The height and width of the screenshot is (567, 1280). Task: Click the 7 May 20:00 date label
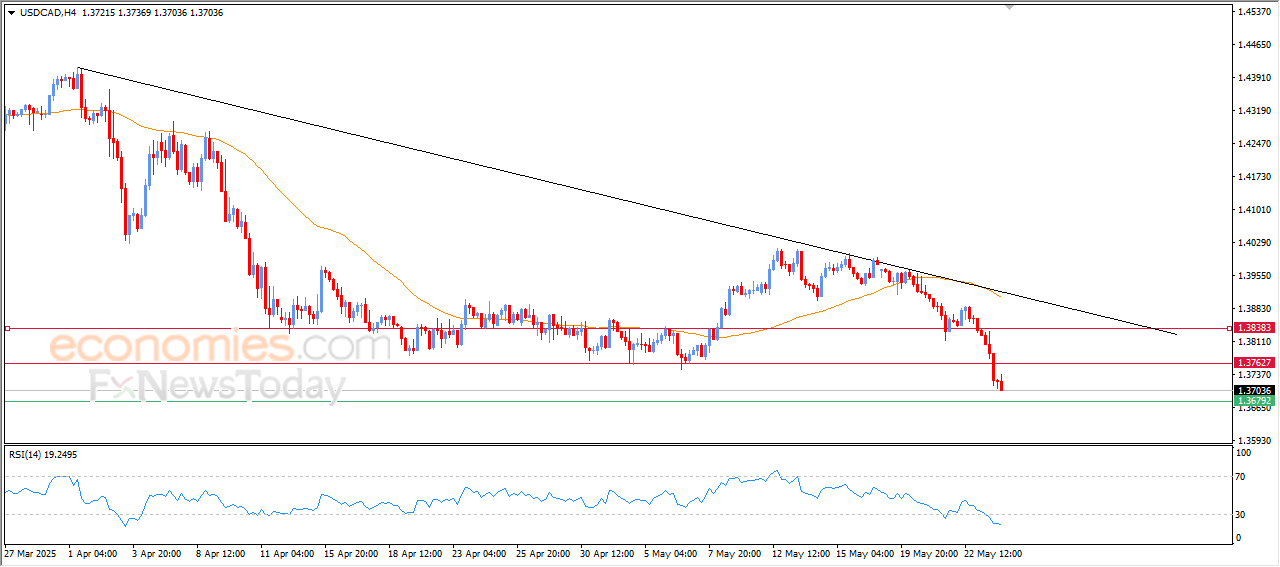tap(735, 552)
